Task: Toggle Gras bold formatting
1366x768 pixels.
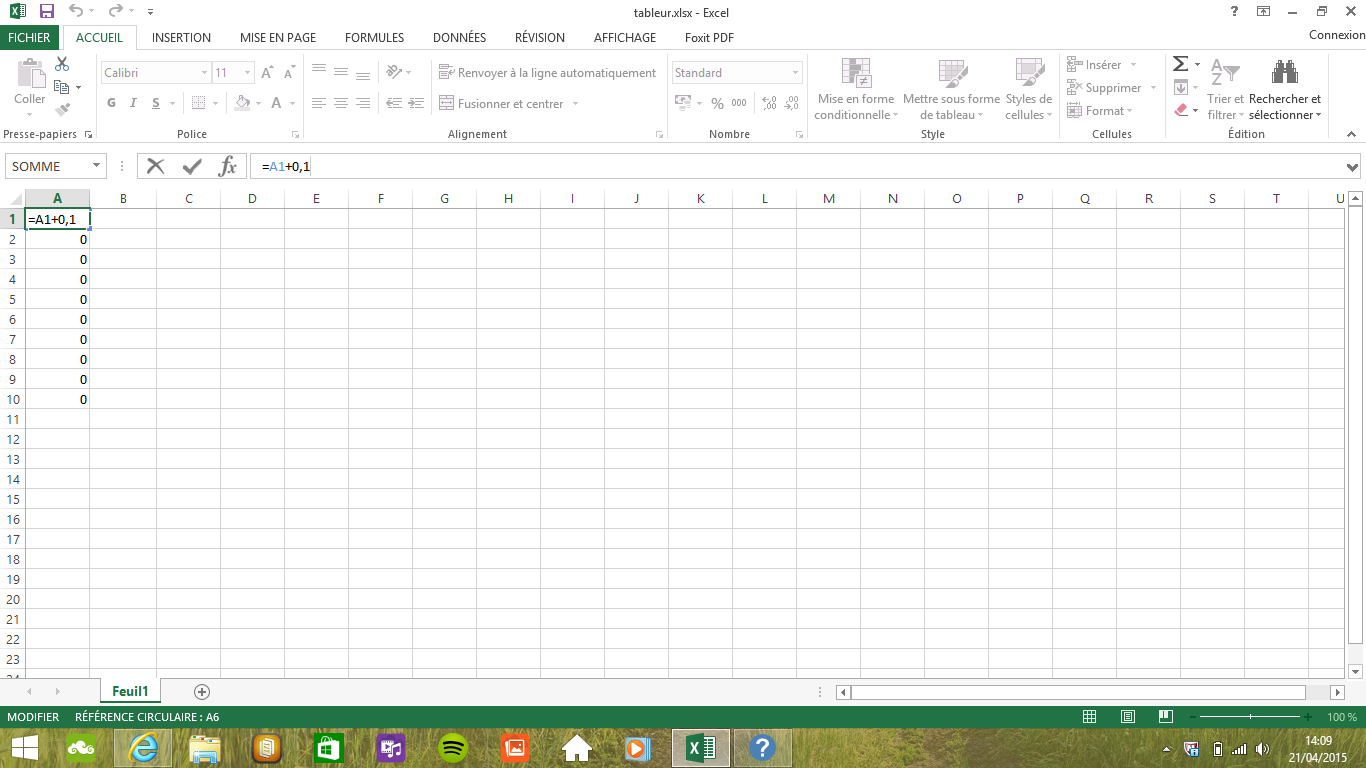Action: click(111, 103)
